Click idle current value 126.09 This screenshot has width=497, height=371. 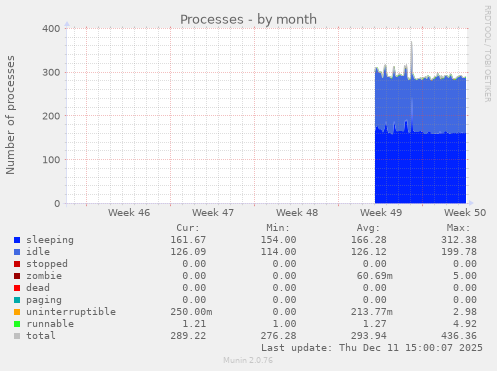click(188, 252)
